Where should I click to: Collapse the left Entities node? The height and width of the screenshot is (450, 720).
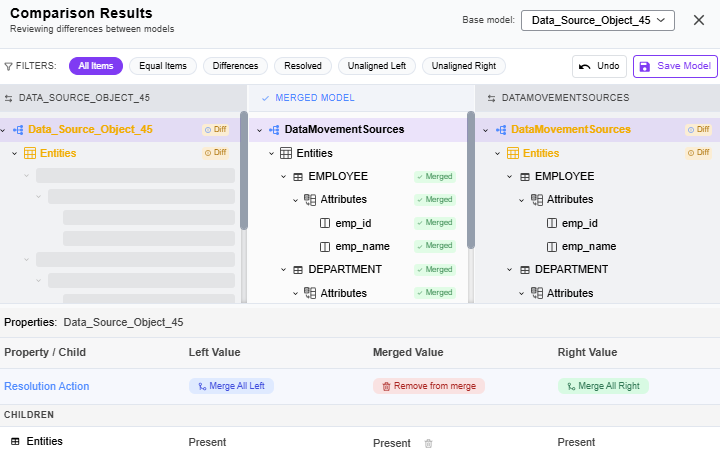[x=15, y=153]
